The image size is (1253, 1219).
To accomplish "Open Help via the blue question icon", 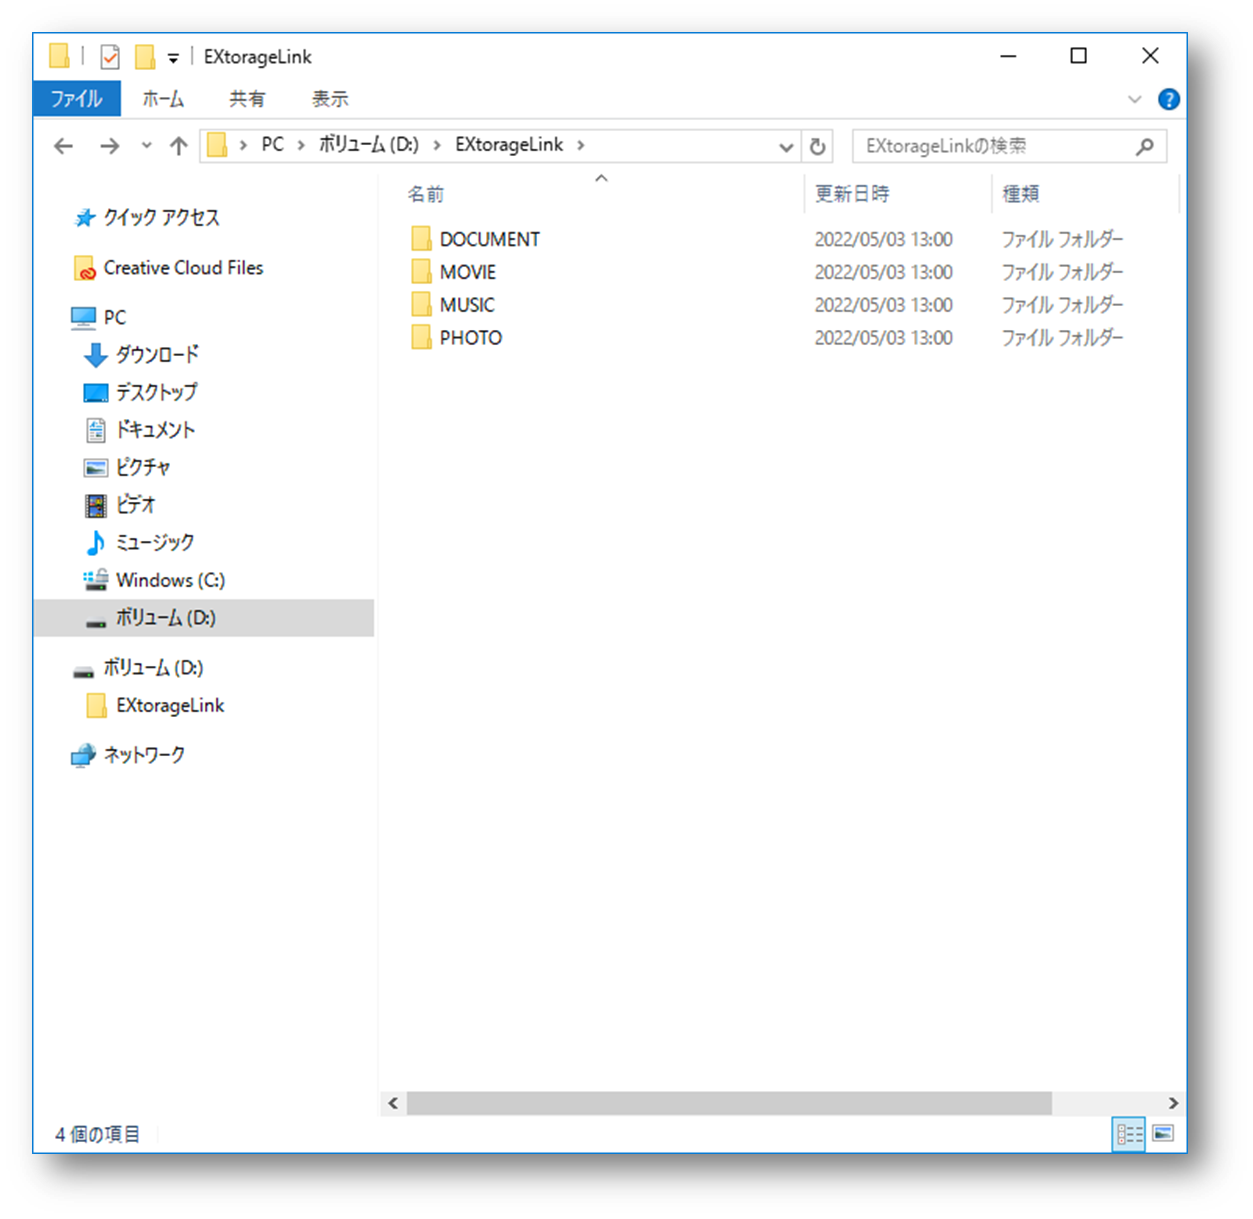I will pyautogui.click(x=1168, y=99).
